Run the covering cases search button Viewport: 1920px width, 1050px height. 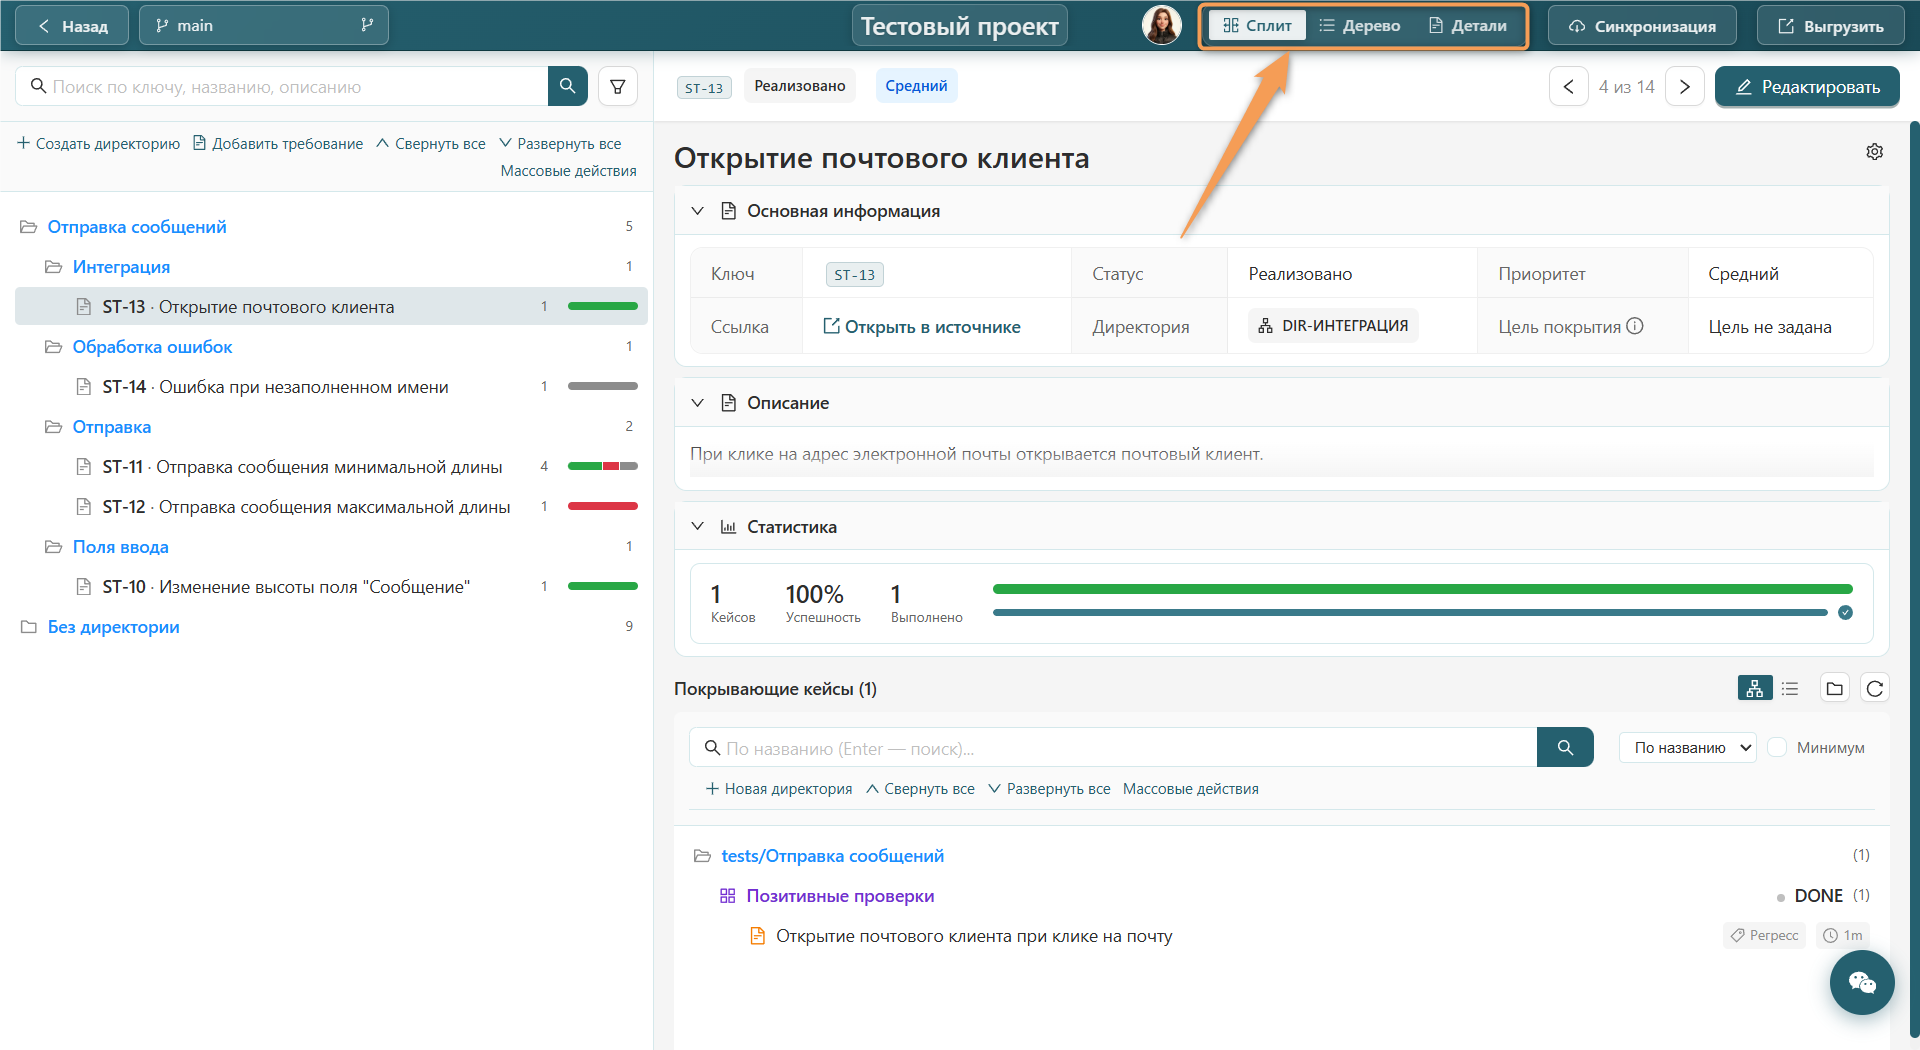[1565, 747]
